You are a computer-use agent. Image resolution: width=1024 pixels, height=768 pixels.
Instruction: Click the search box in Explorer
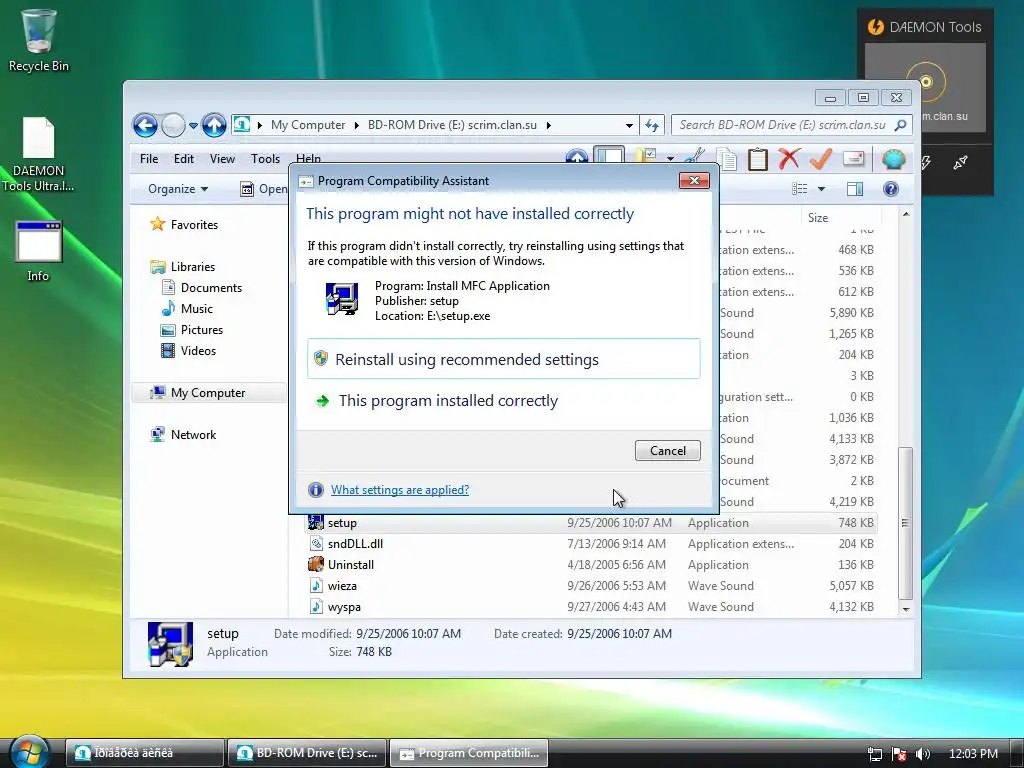784,125
